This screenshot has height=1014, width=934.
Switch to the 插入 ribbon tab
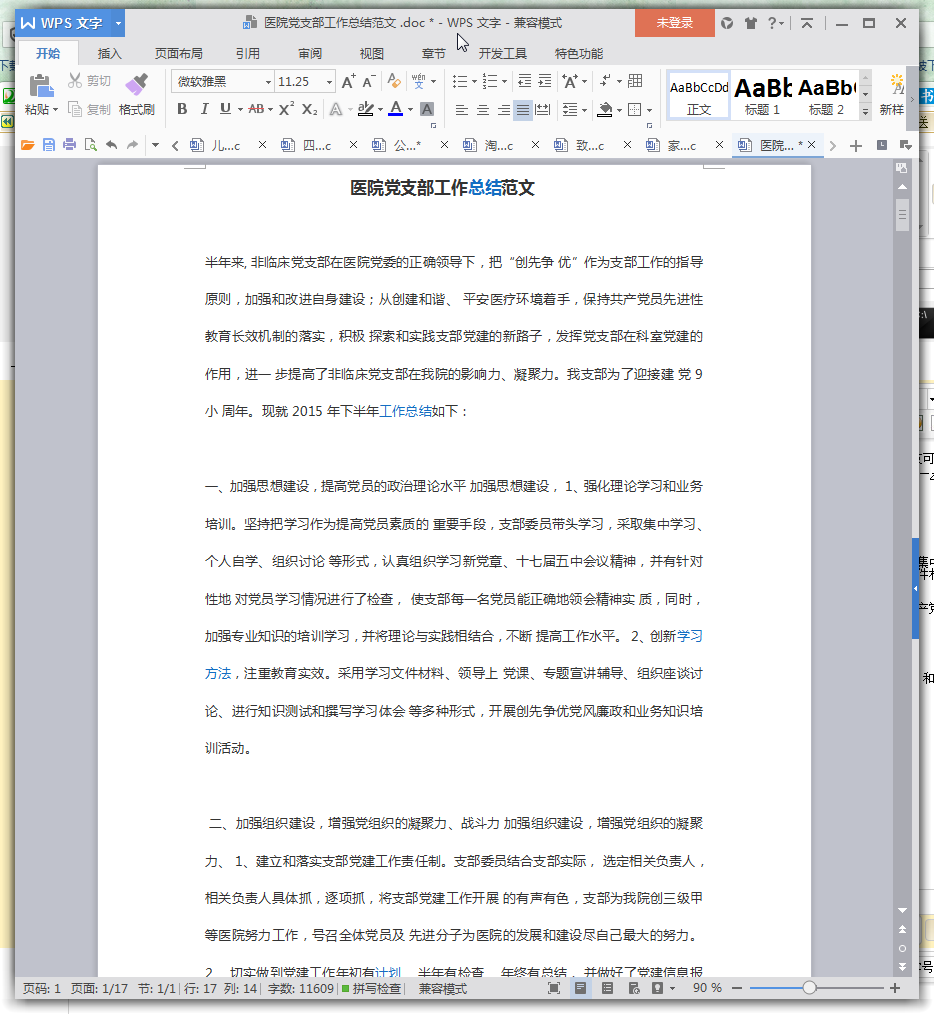click(x=109, y=54)
